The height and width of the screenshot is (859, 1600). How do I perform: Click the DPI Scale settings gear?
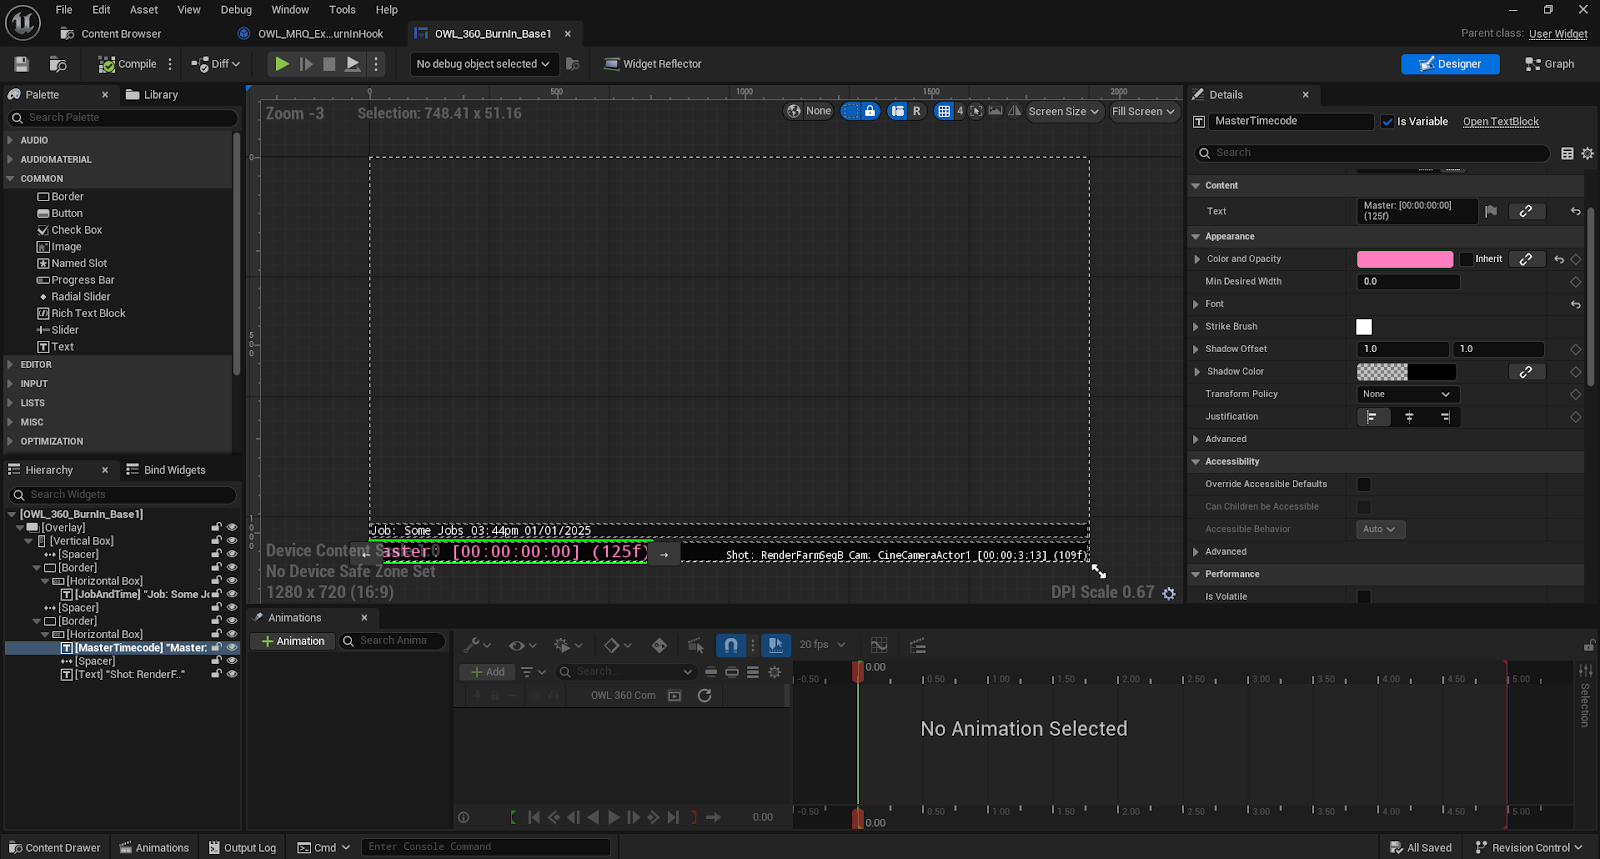coord(1168,593)
